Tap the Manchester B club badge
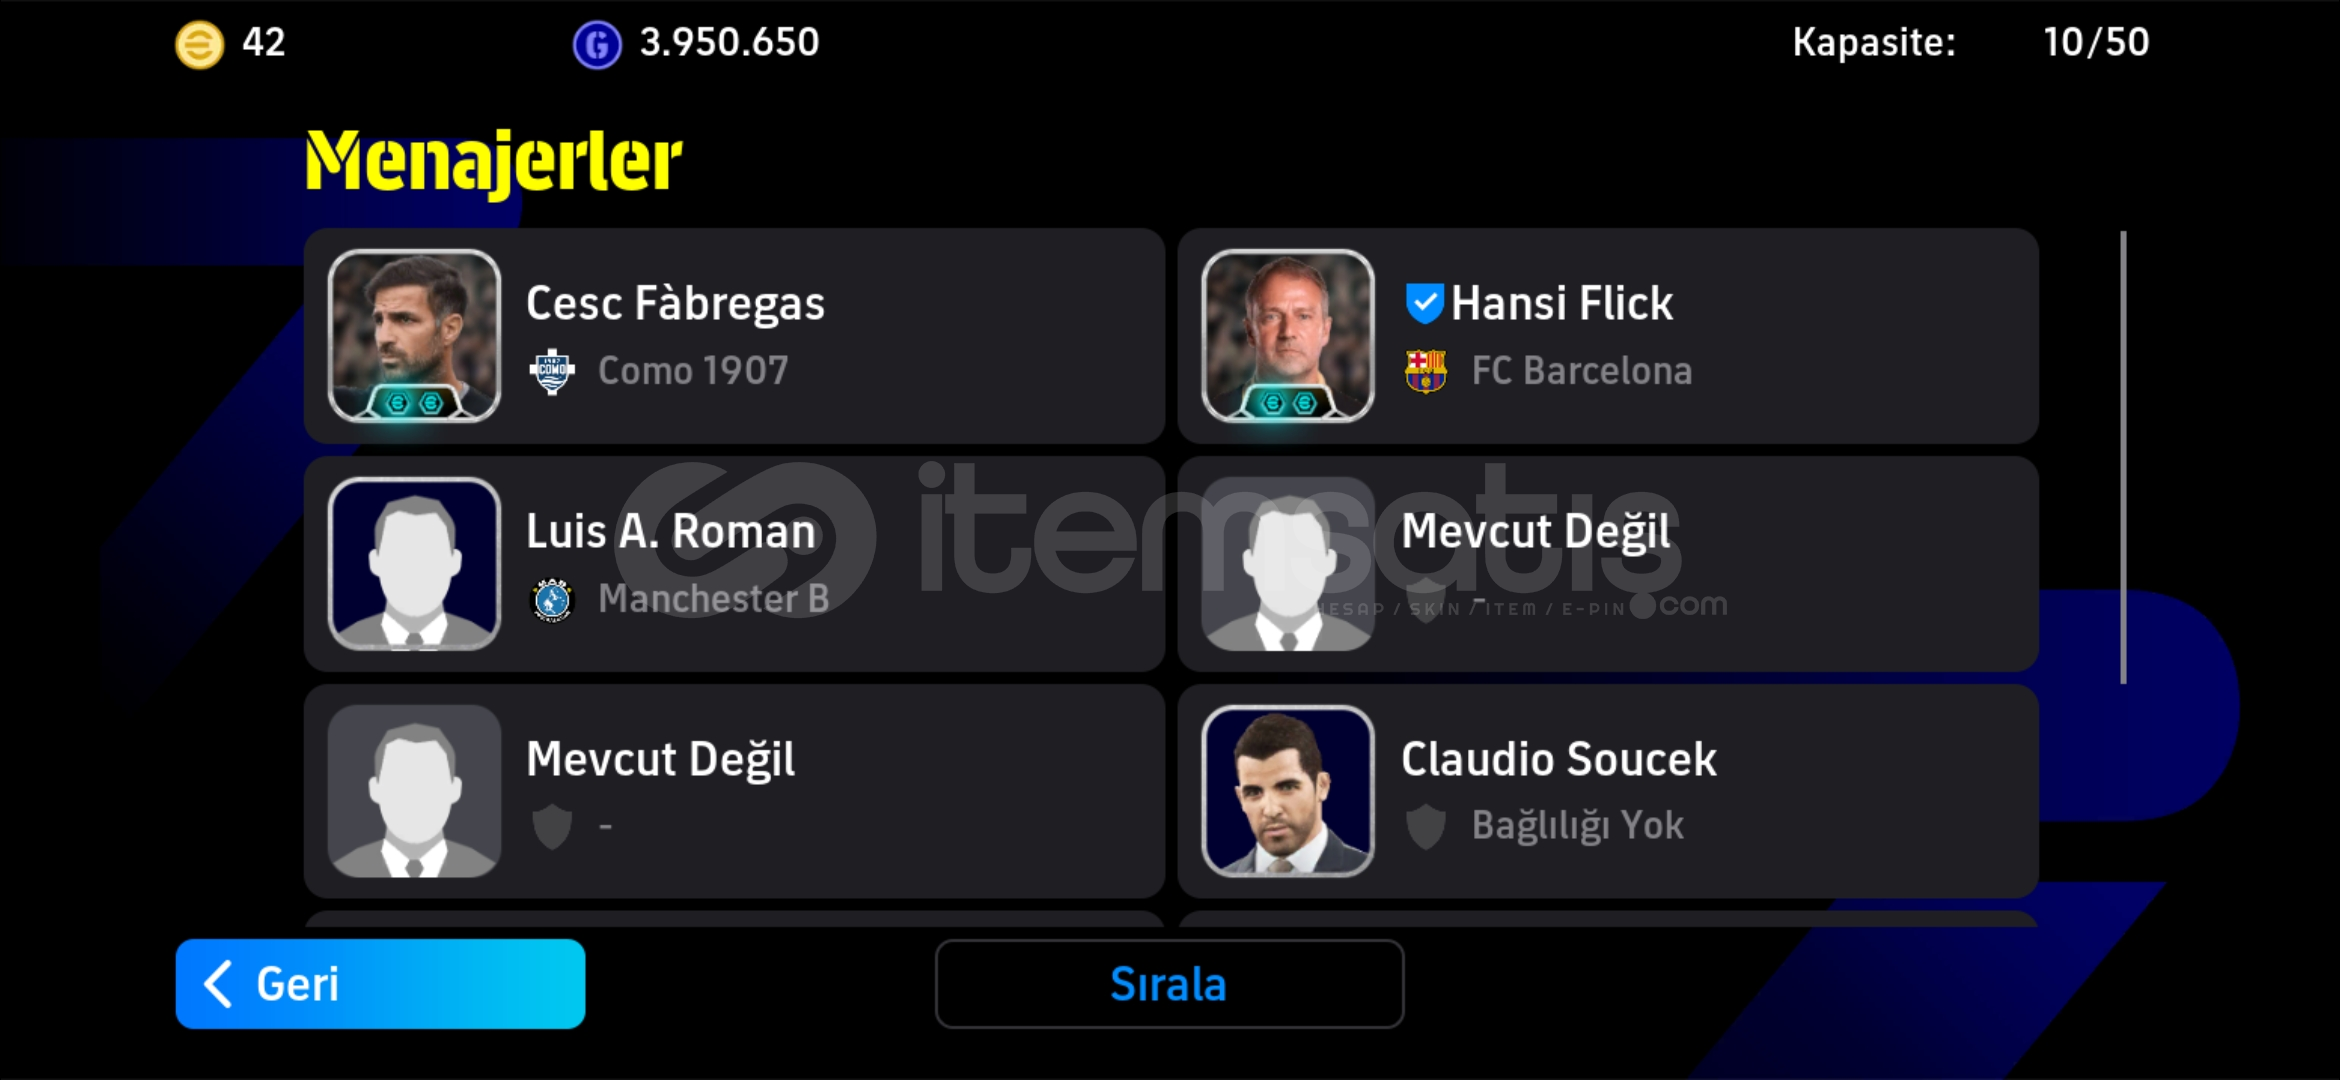This screenshot has width=2340, height=1080. 551,599
